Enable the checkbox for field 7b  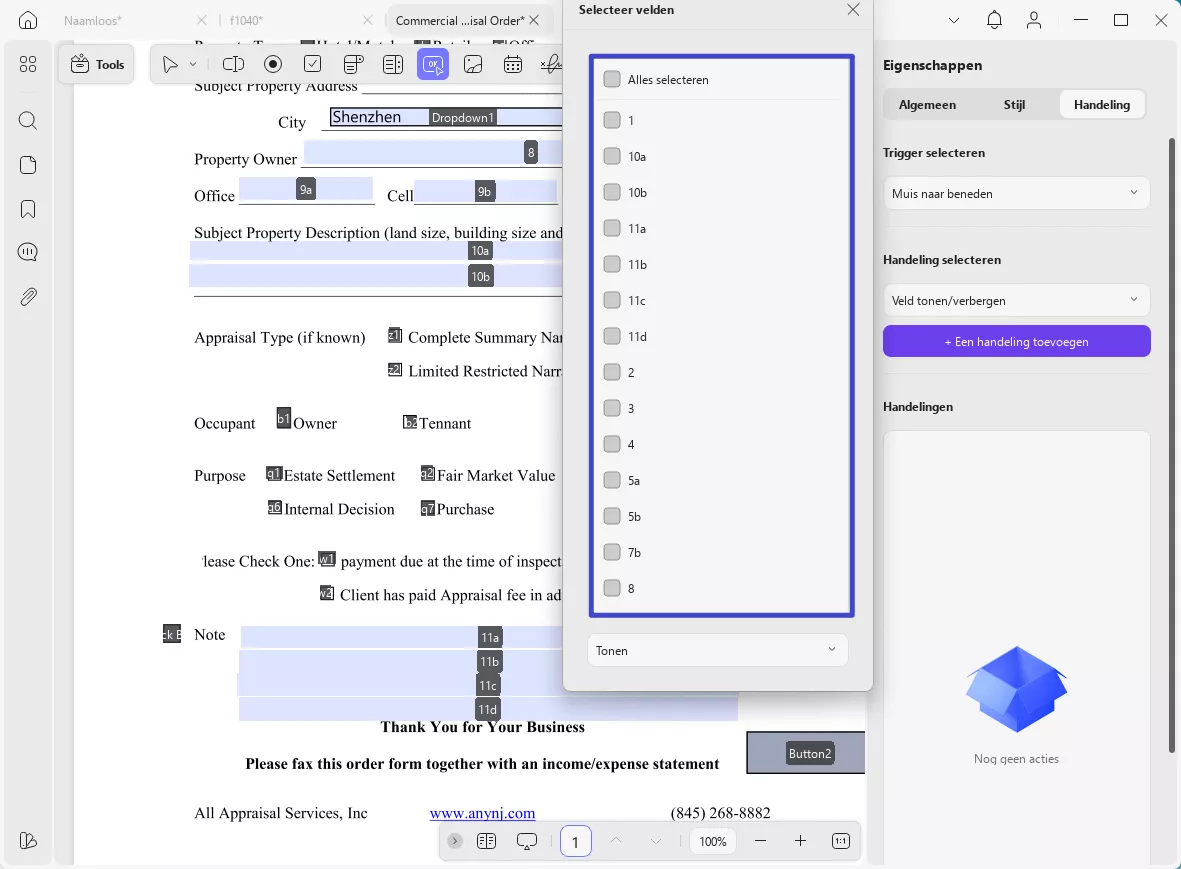point(612,552)
